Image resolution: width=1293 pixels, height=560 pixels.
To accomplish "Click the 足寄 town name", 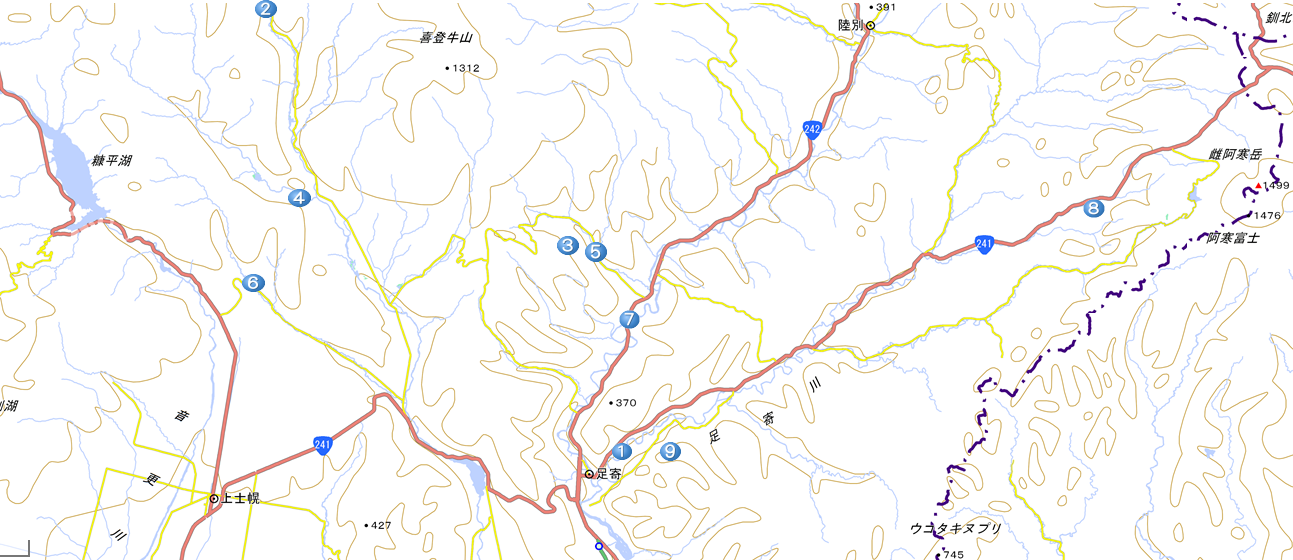I will (x=609, y=474).
